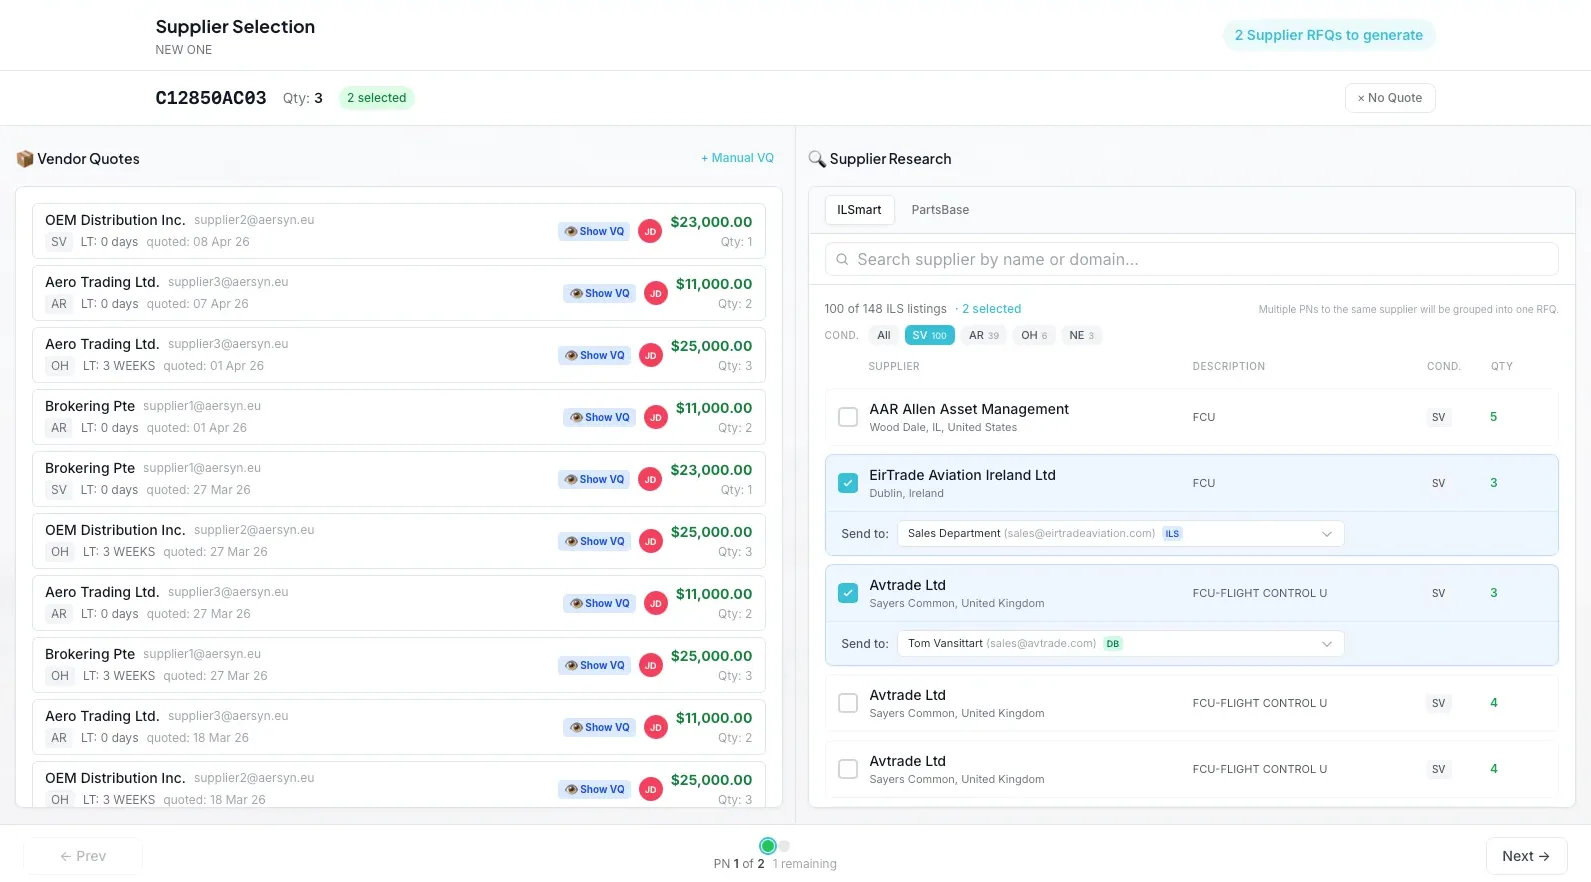The image size is (1591, 882).
Task: Click JD avatar on Aero Trading 18 Mar 26 quote
Action: (656, 727)
